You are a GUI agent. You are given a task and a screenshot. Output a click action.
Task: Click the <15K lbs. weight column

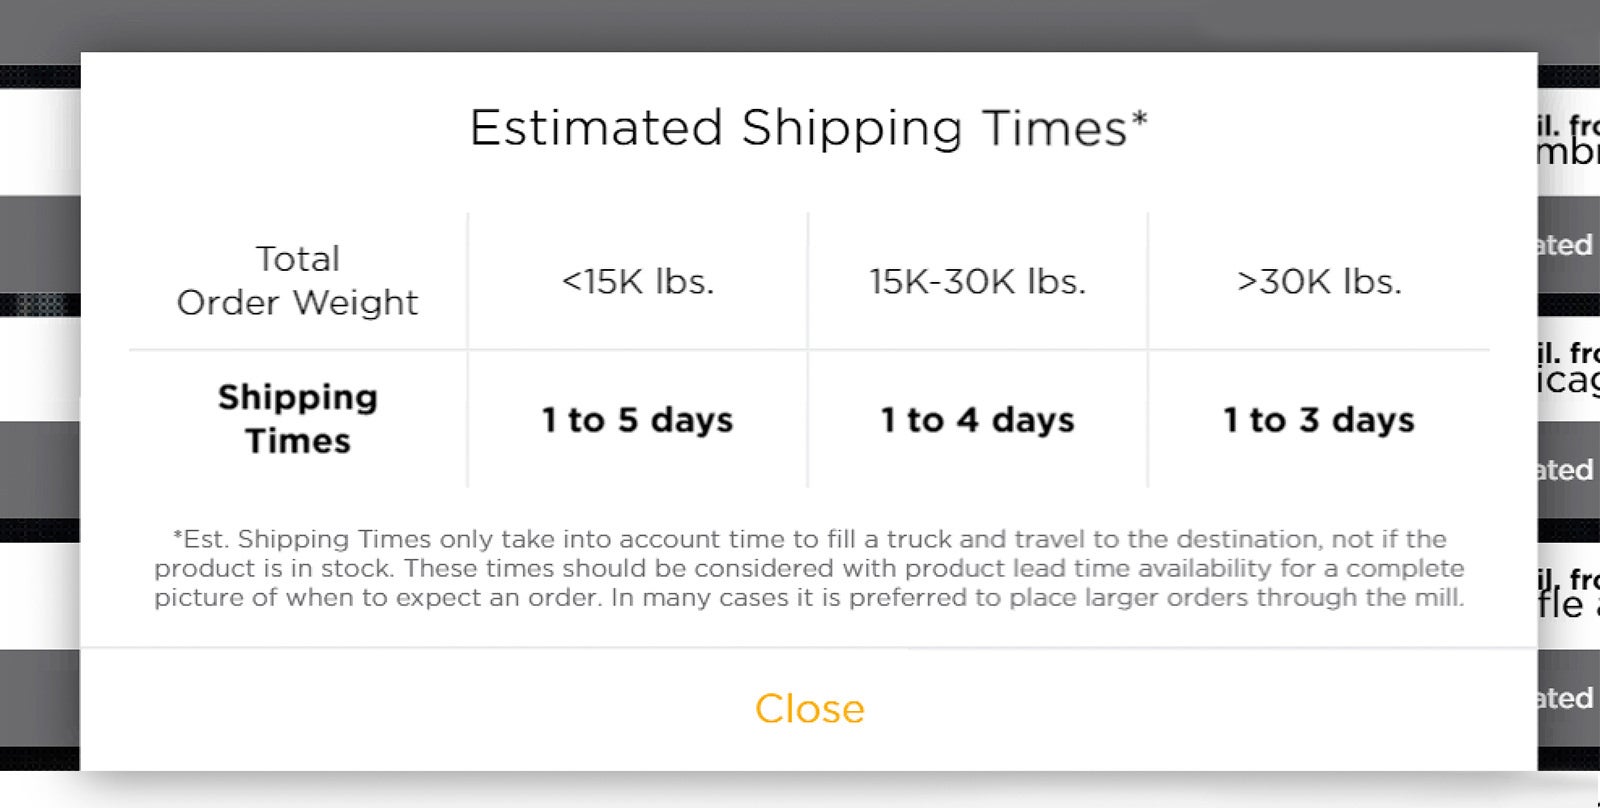[x=637, y=281]
